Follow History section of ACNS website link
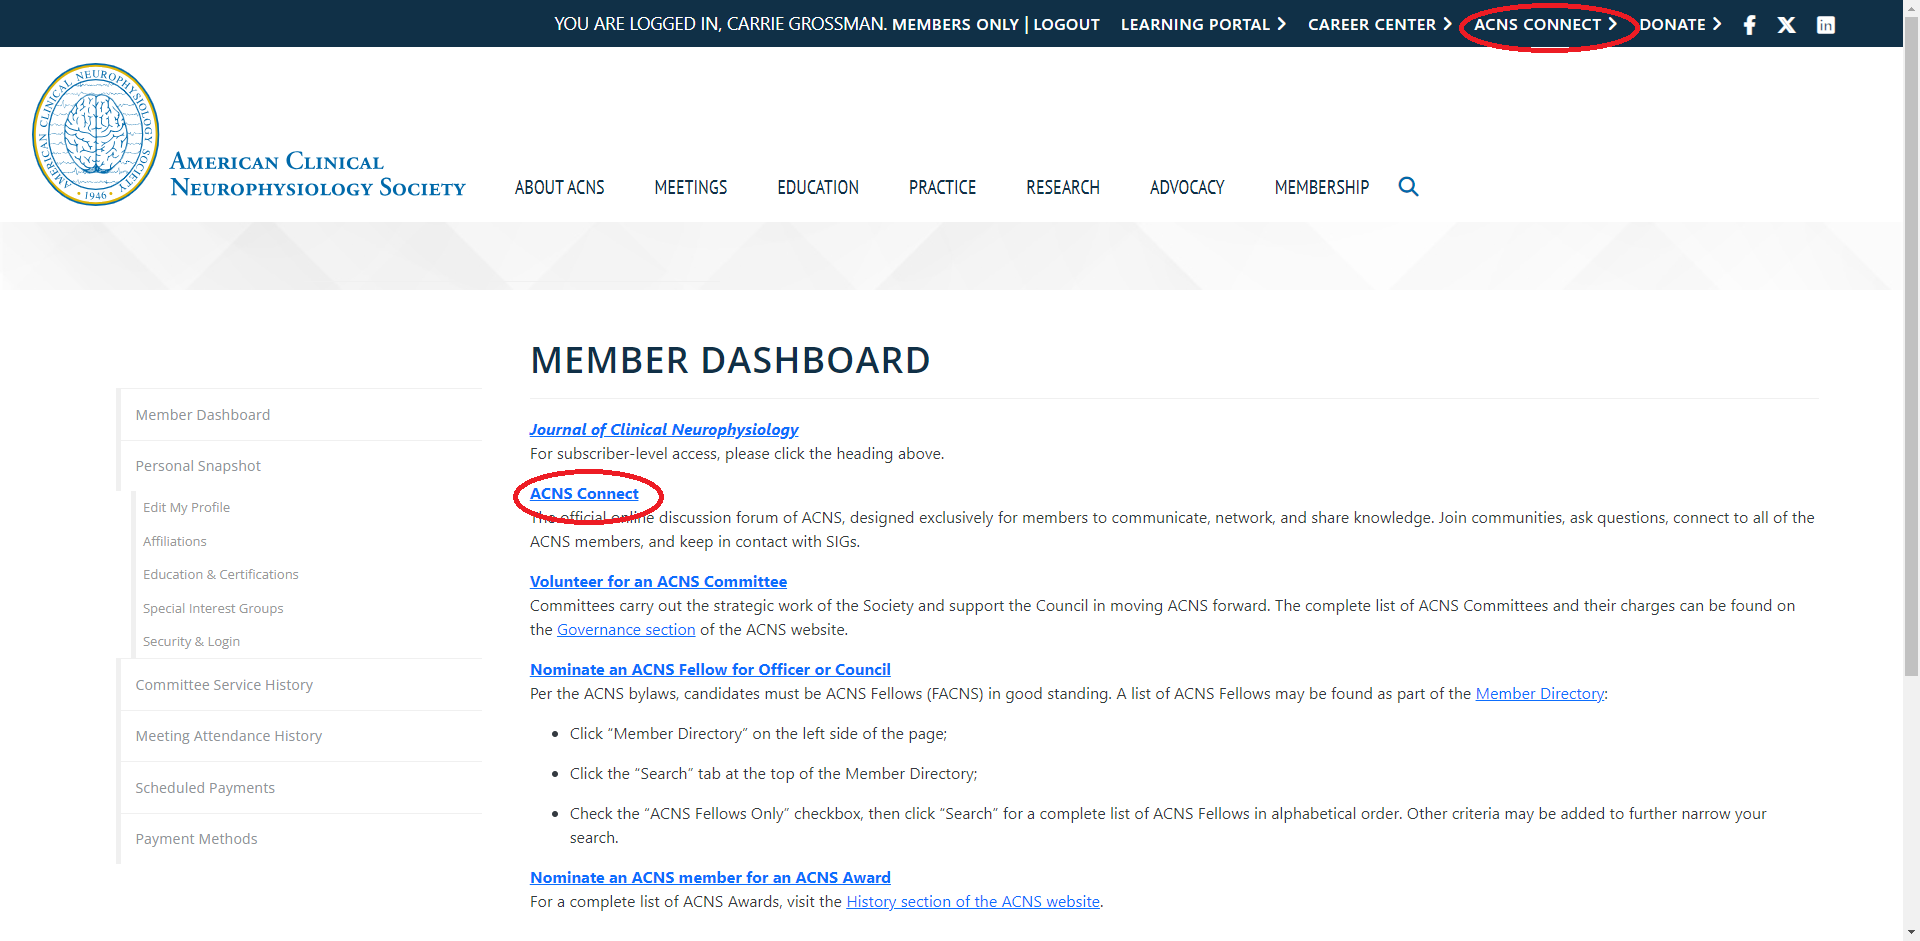The width and height of the screenshot is (1920, 941). [973, 901]
